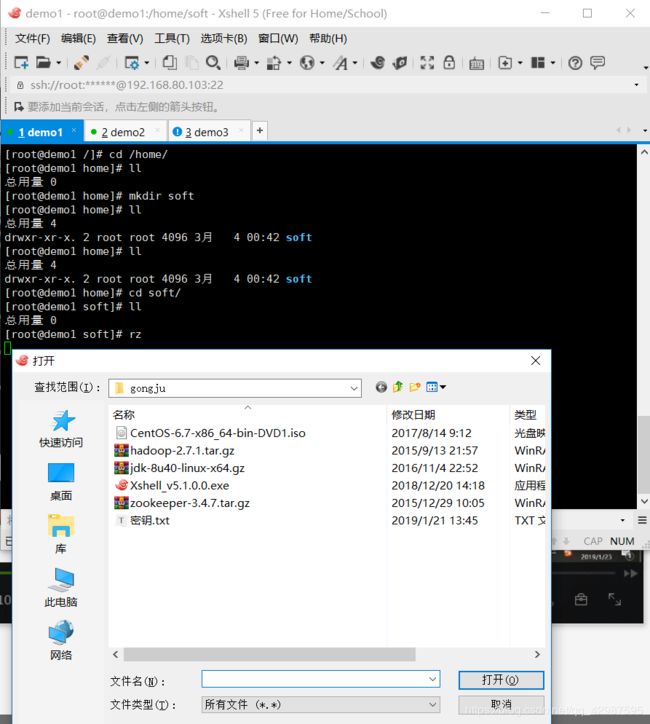
Task: Click the Xftp swirl icon
Action: (378, 62)
